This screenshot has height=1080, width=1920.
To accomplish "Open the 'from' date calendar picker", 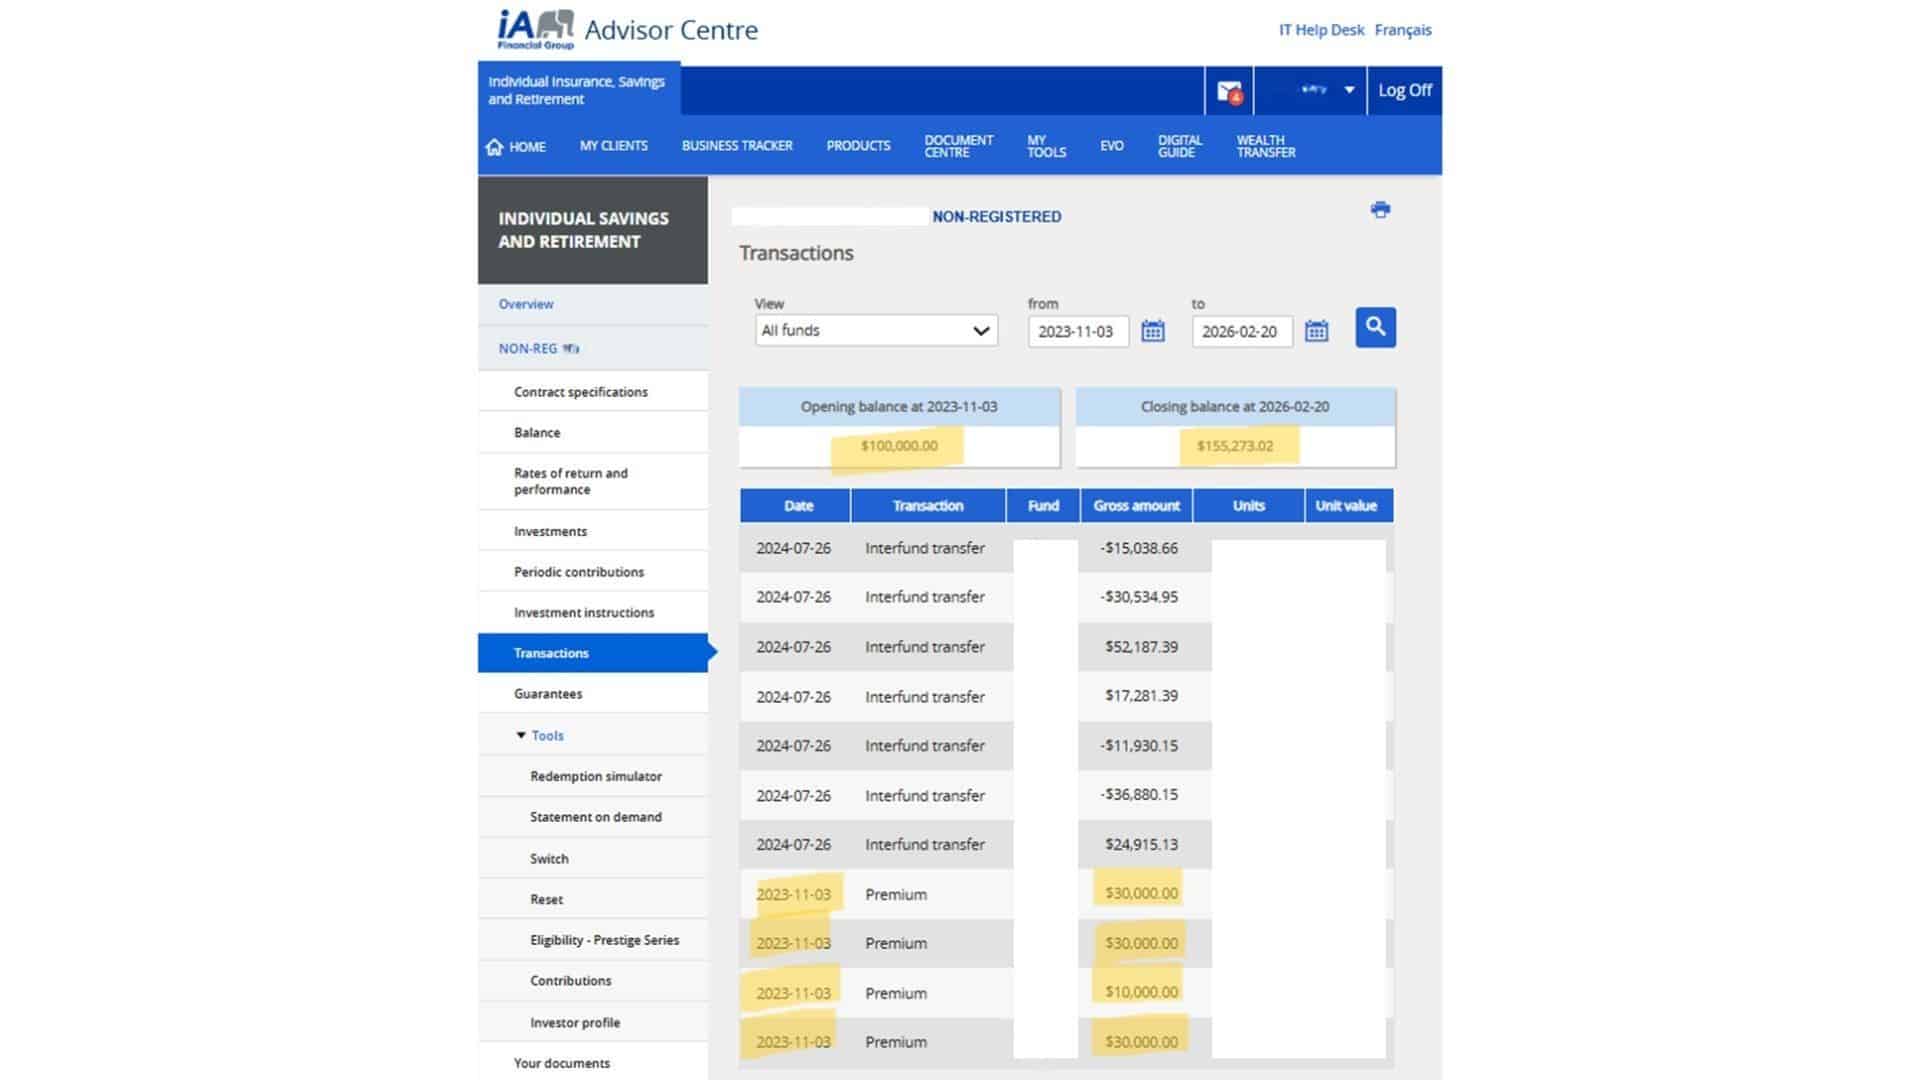I will point(1152,331).
